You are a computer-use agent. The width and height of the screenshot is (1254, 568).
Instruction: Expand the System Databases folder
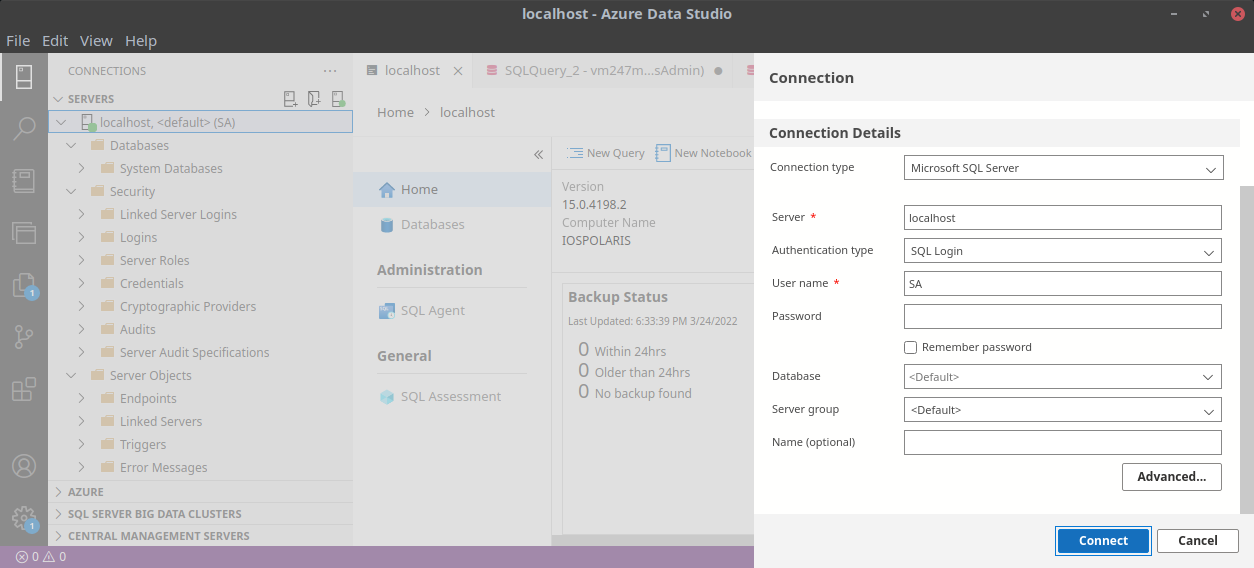(x=82, y=168)
